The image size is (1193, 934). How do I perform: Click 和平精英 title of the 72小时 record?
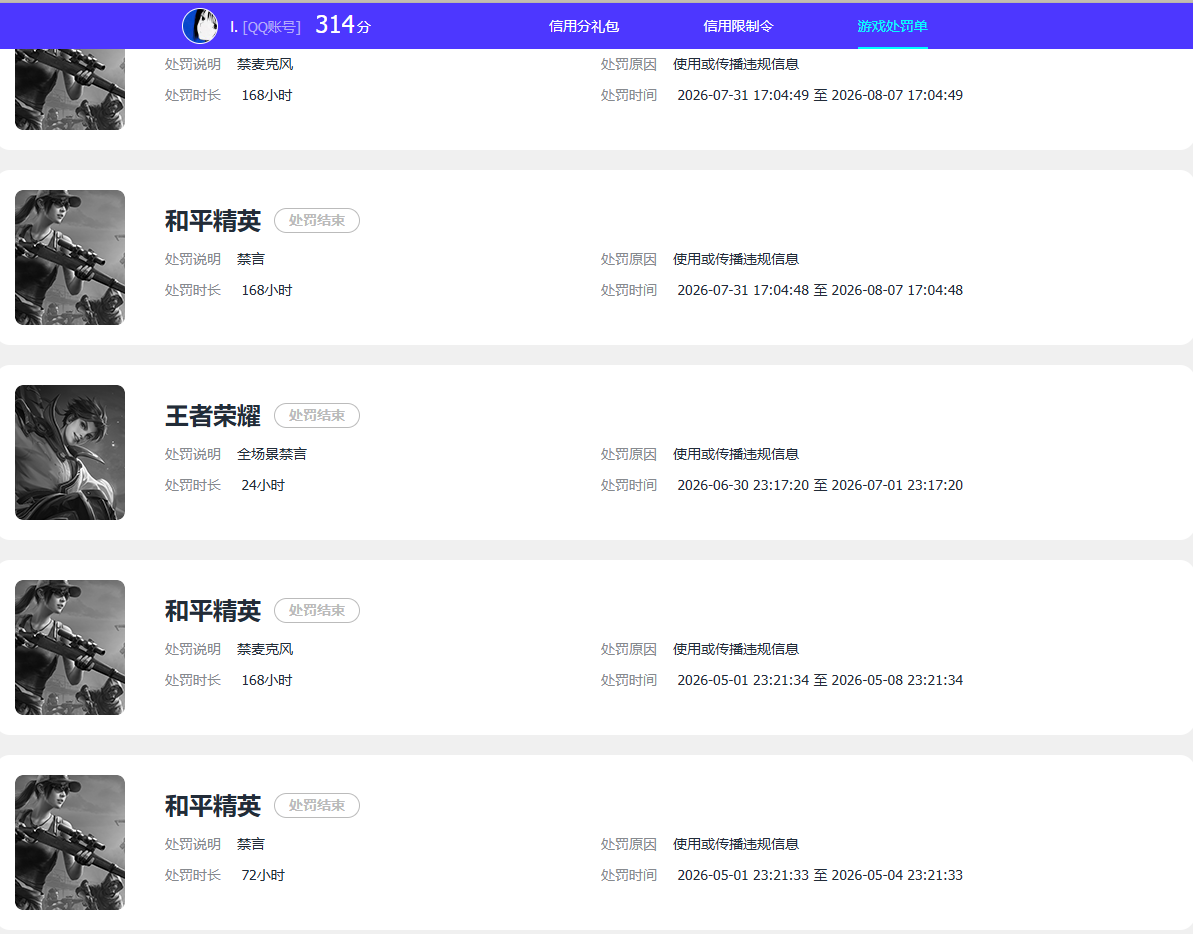(x=213, y=806)
